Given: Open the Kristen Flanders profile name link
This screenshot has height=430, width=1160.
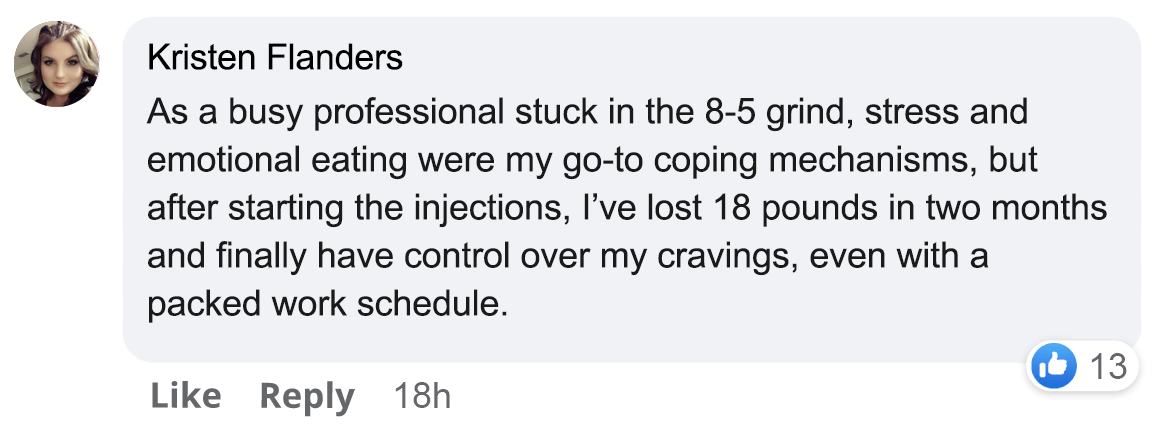Looking at the screenshot, I should coord(275,58).
